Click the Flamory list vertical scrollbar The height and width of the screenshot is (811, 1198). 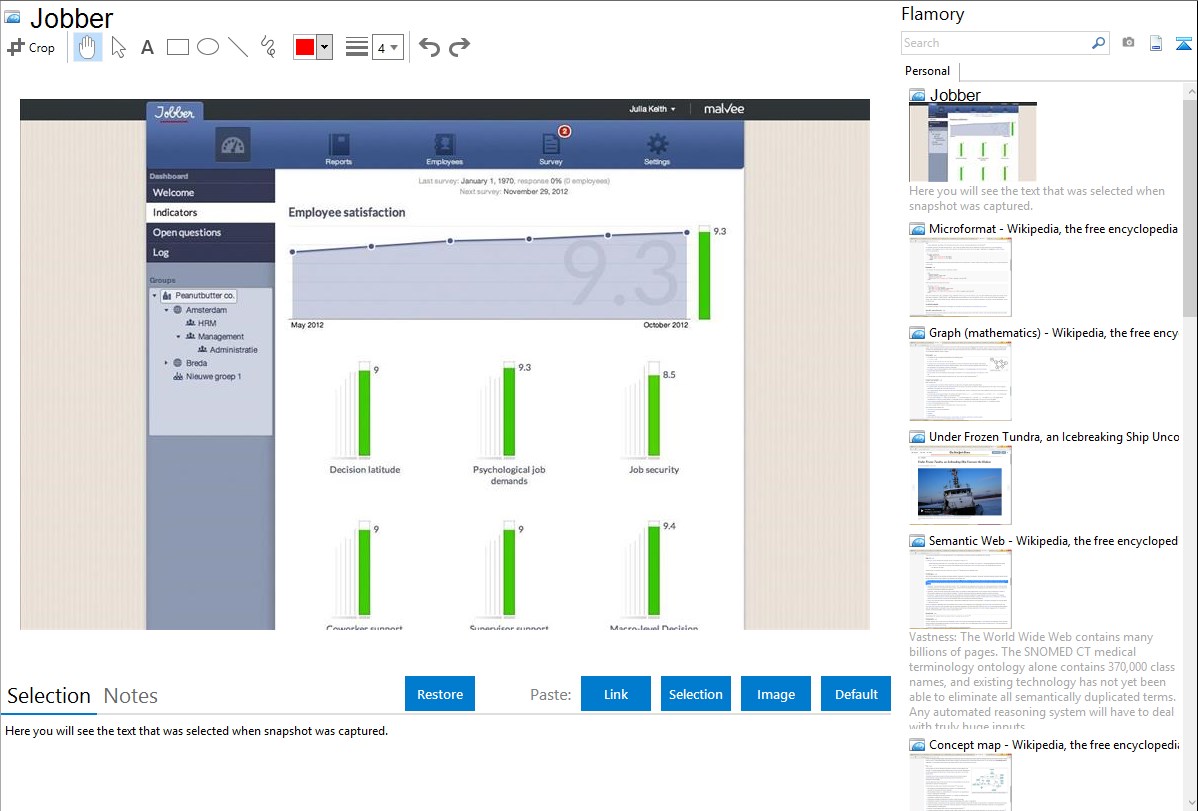pyautogui.click(x=1190, y=206)
